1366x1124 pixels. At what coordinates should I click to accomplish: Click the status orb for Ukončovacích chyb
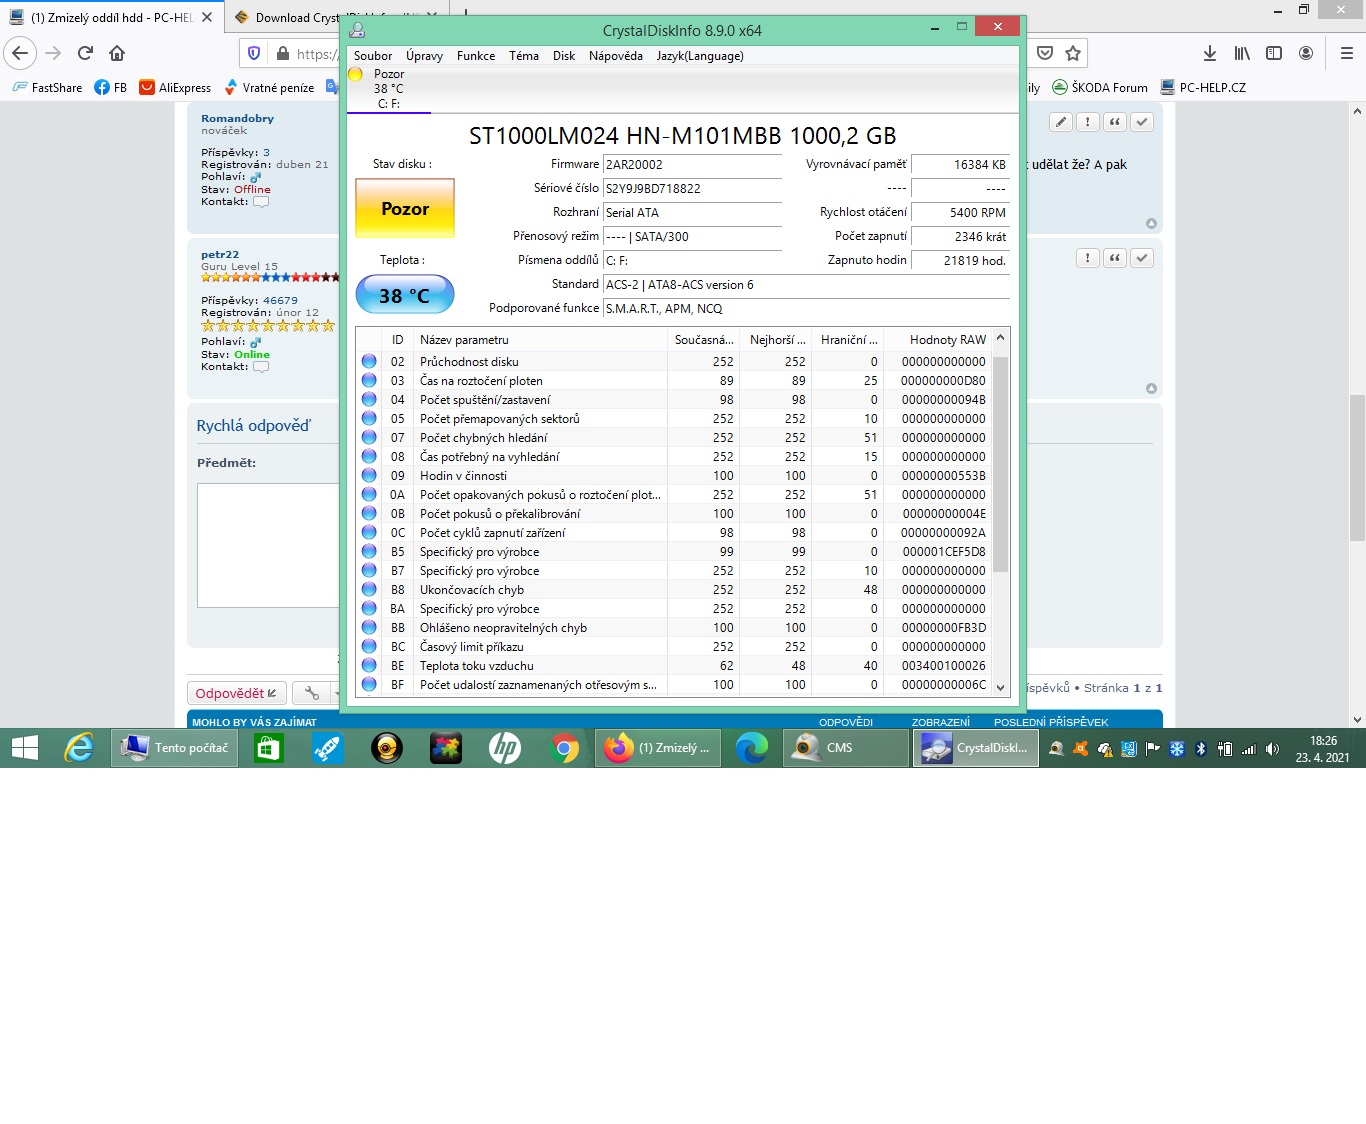369,590
